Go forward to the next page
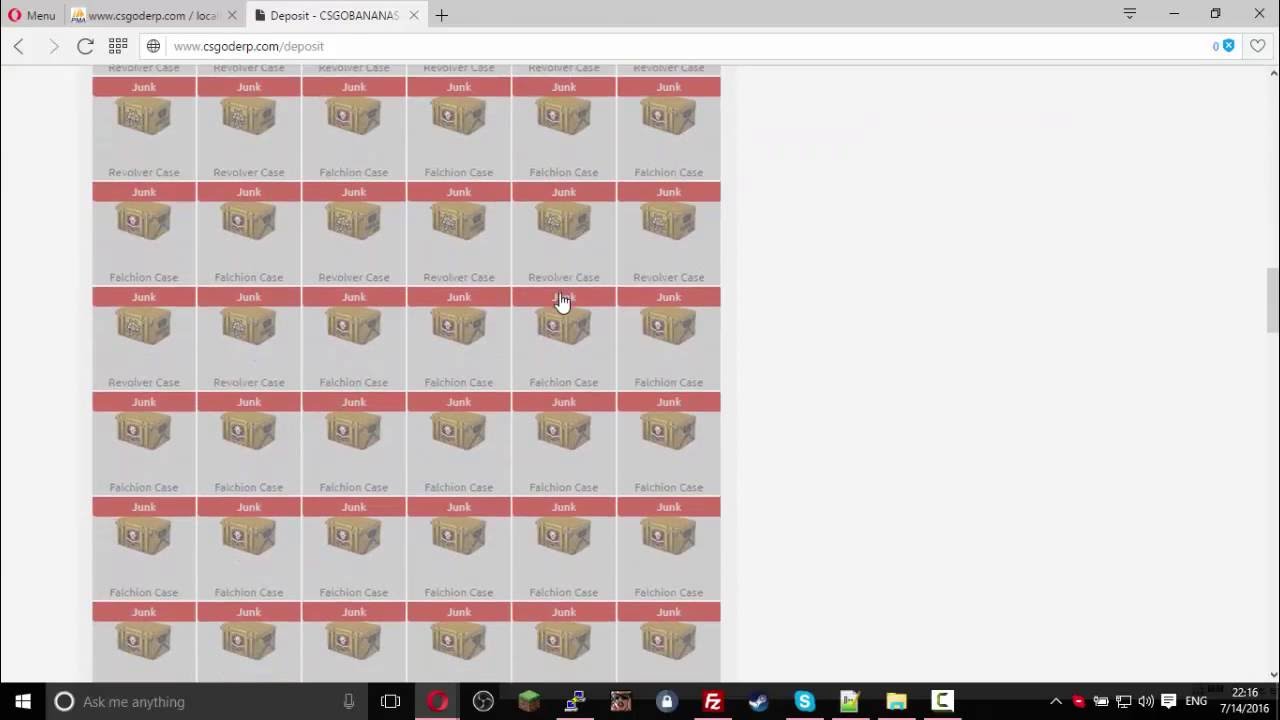 coord(53,46)
